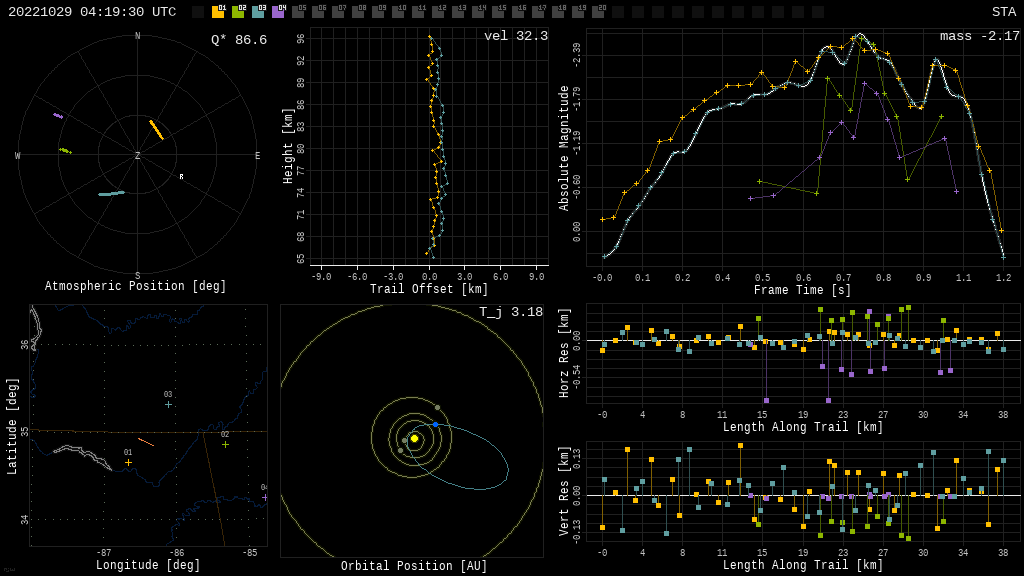Click the 'mass -2.17' label
This screenshot has width=1024, height=576.
pyautogui.click(x=979, y=37)
